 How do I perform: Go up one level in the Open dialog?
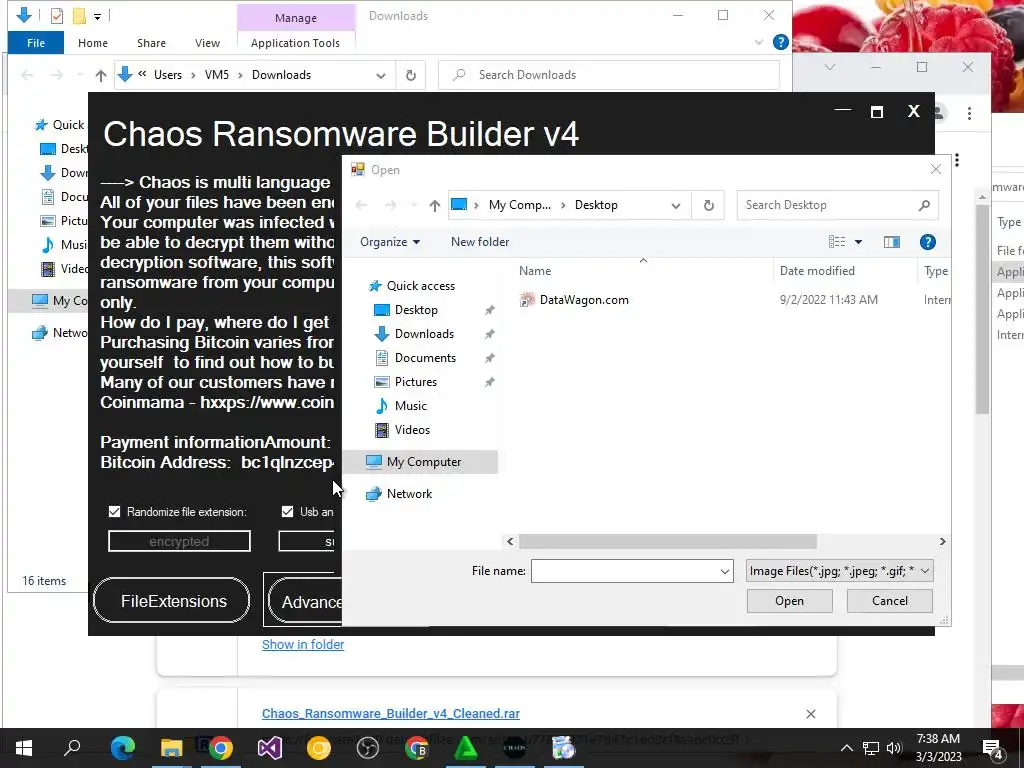434,206
